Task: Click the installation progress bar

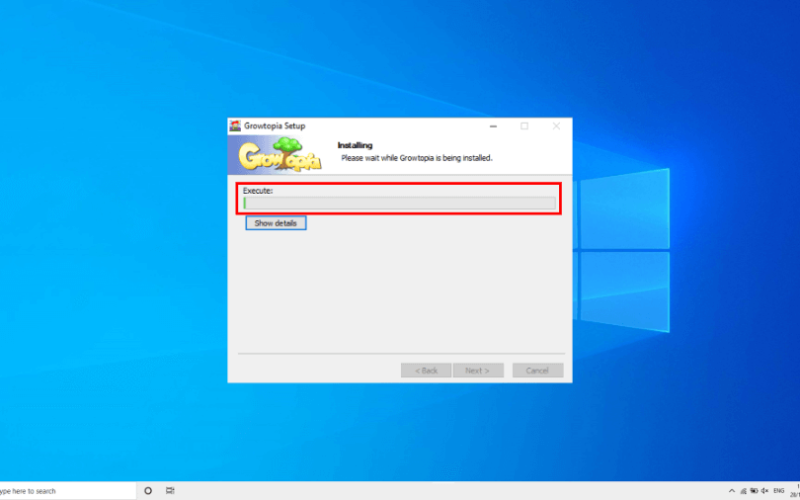Action: [399, 203]
